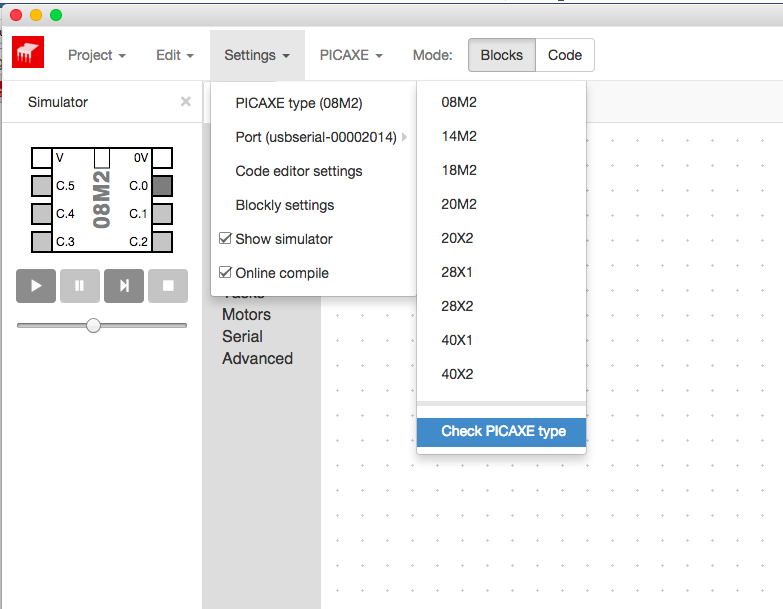Image resolution: width=783 pixels, height=609 pixels.
Task: Select 08M2 chip type
Action: (501, 102)
